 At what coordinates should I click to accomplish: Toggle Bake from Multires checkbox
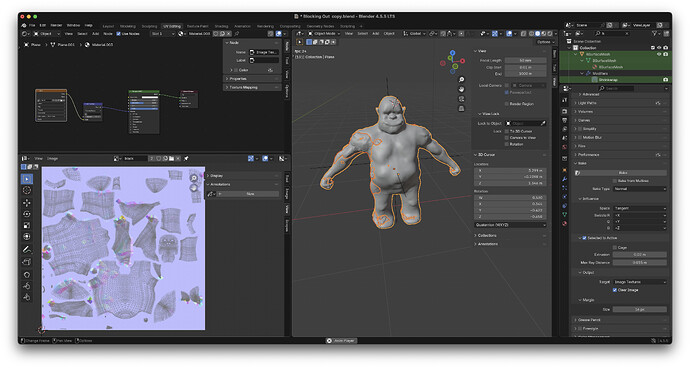pos(615,181)
